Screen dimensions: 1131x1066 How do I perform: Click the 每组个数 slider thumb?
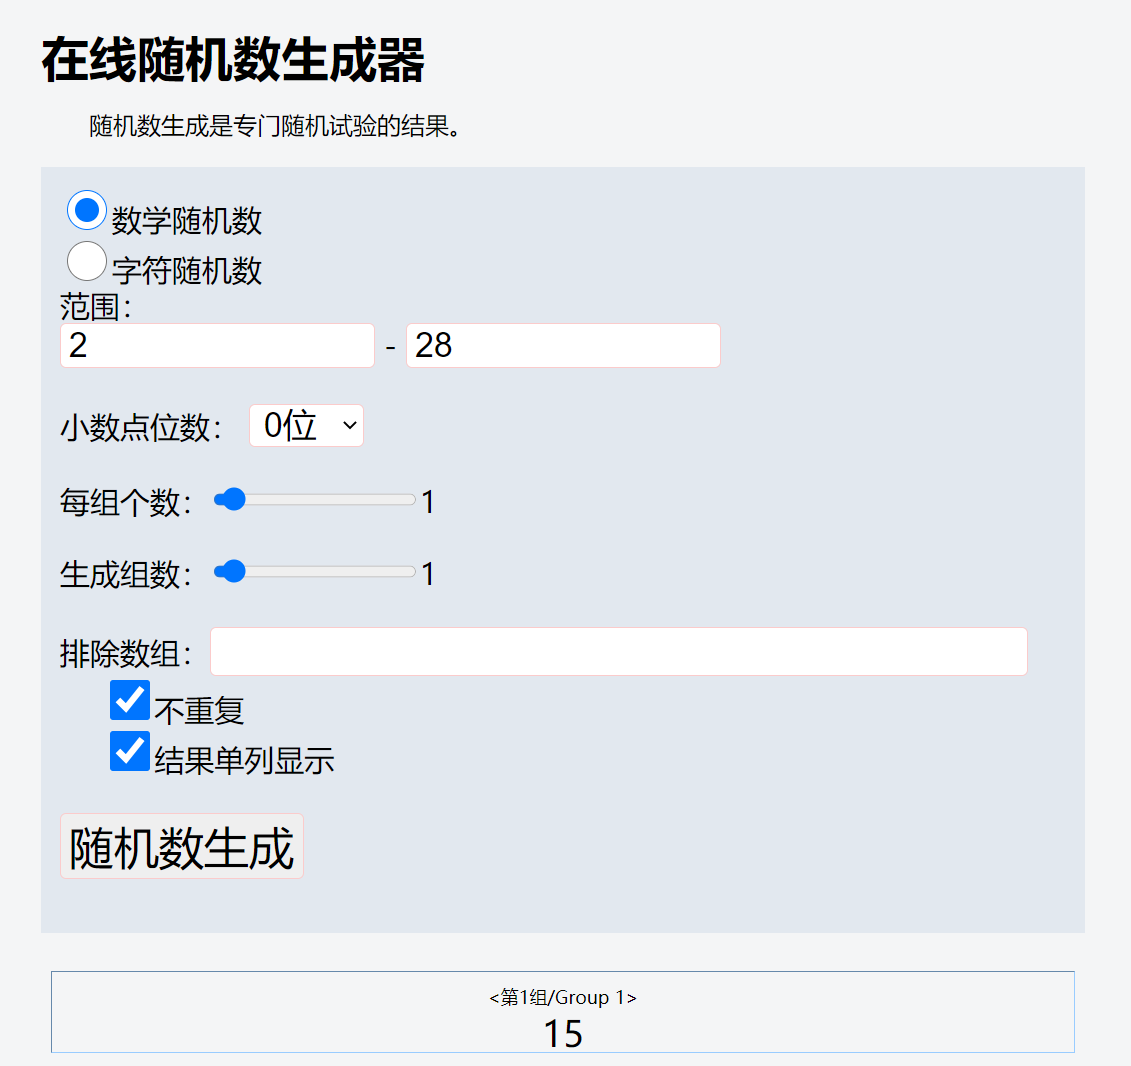231,499
